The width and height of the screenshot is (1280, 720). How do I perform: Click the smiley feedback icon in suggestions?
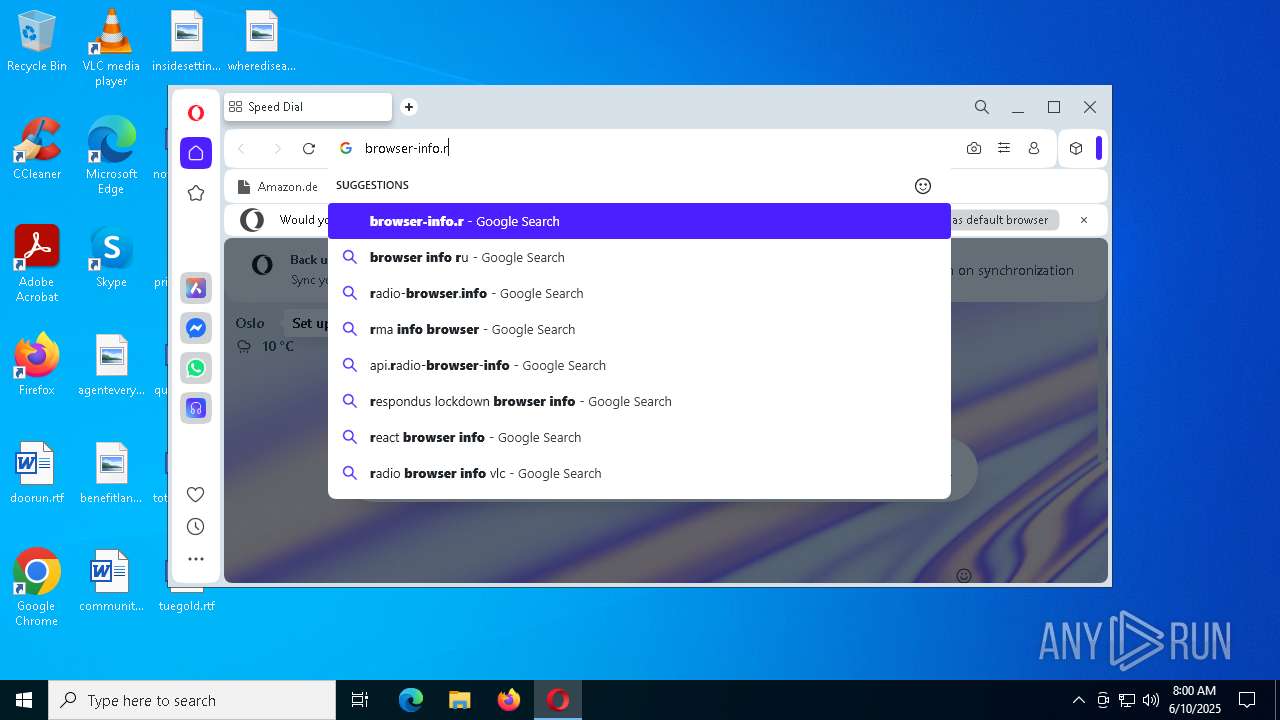[923, 186]
